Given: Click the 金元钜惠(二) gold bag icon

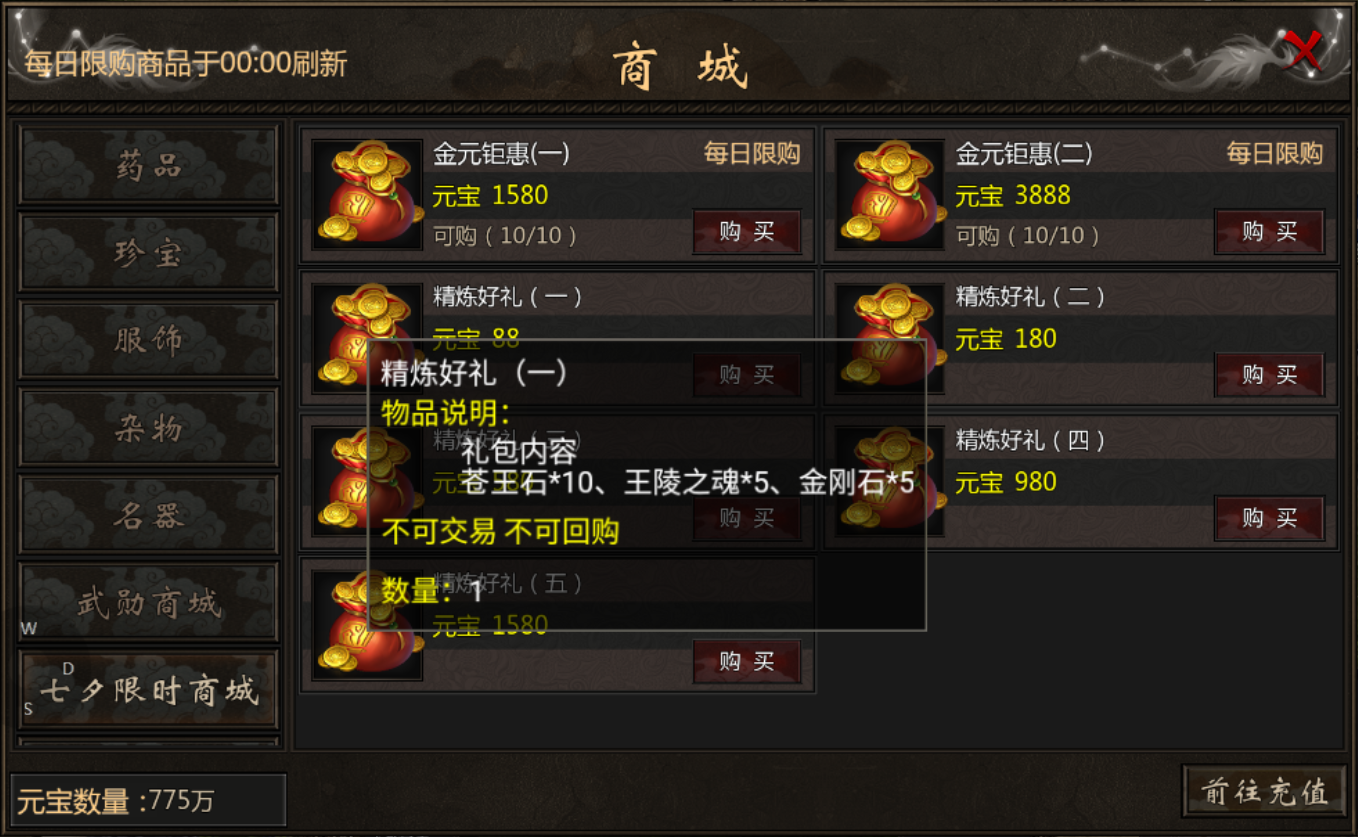Looking at the screenshot, I should 890,195.
